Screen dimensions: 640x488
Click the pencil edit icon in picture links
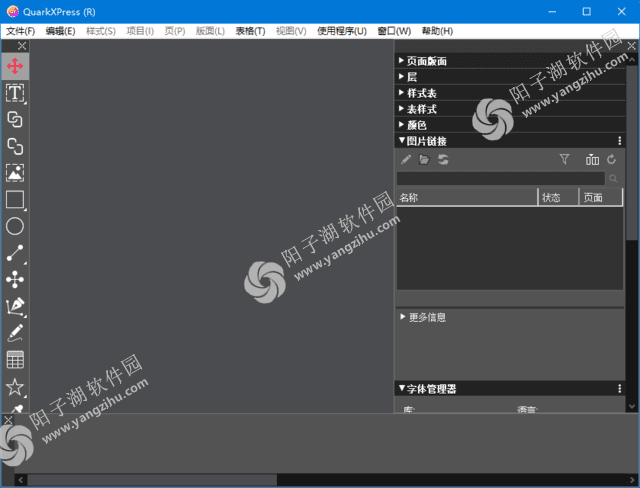coord(406,160)
